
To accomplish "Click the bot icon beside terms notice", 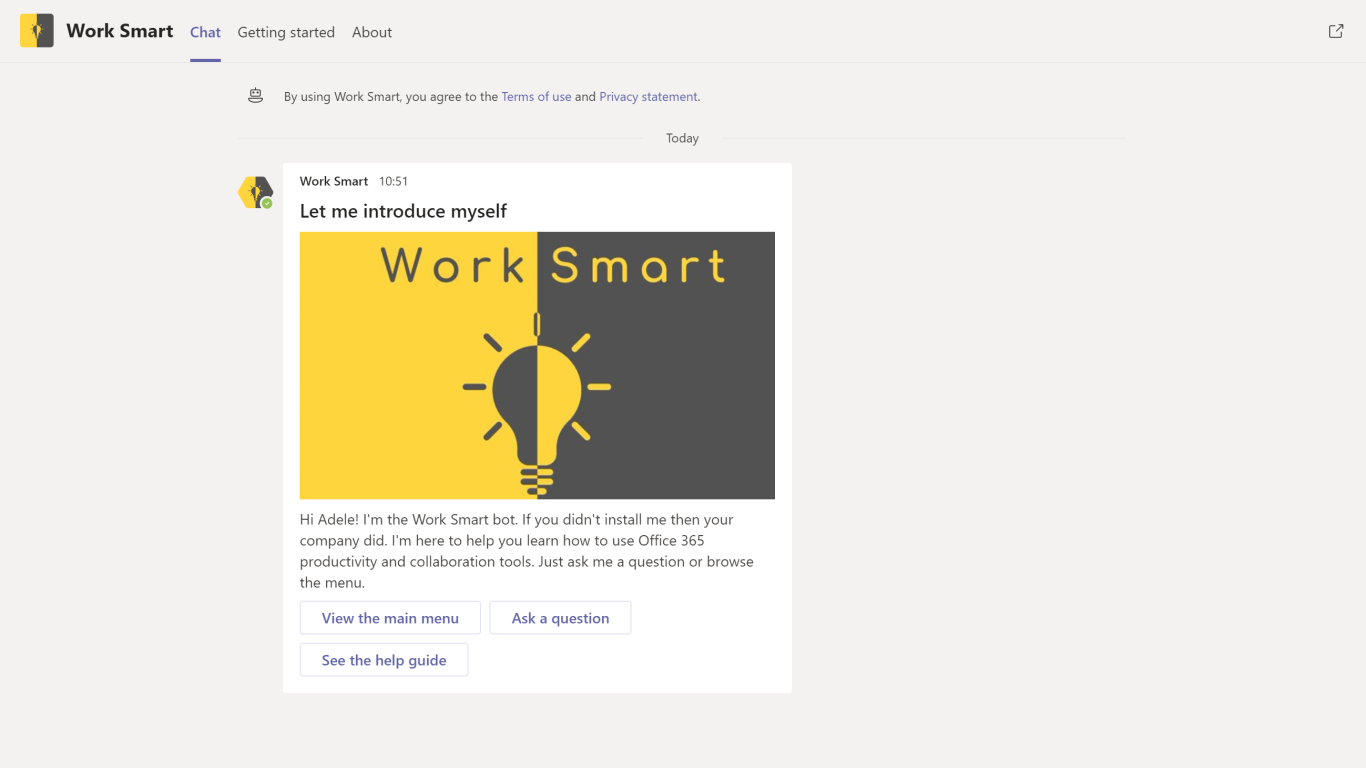I will click(x=256, y=96).
